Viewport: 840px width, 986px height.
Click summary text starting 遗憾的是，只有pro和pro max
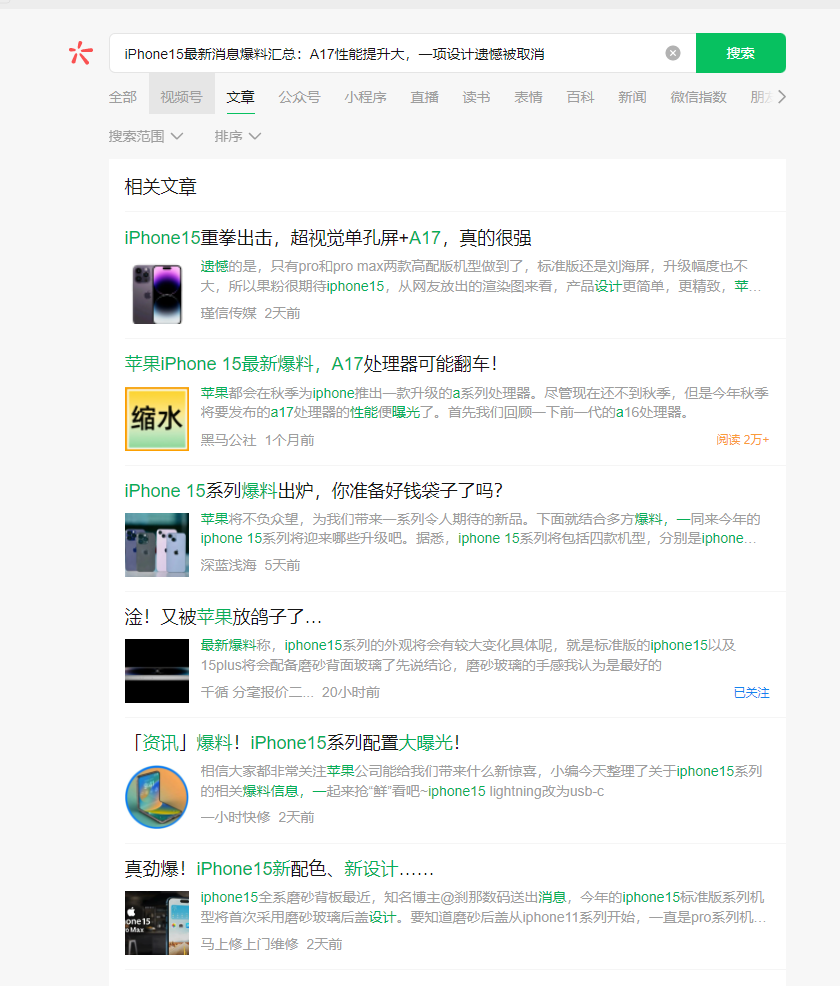481,276
